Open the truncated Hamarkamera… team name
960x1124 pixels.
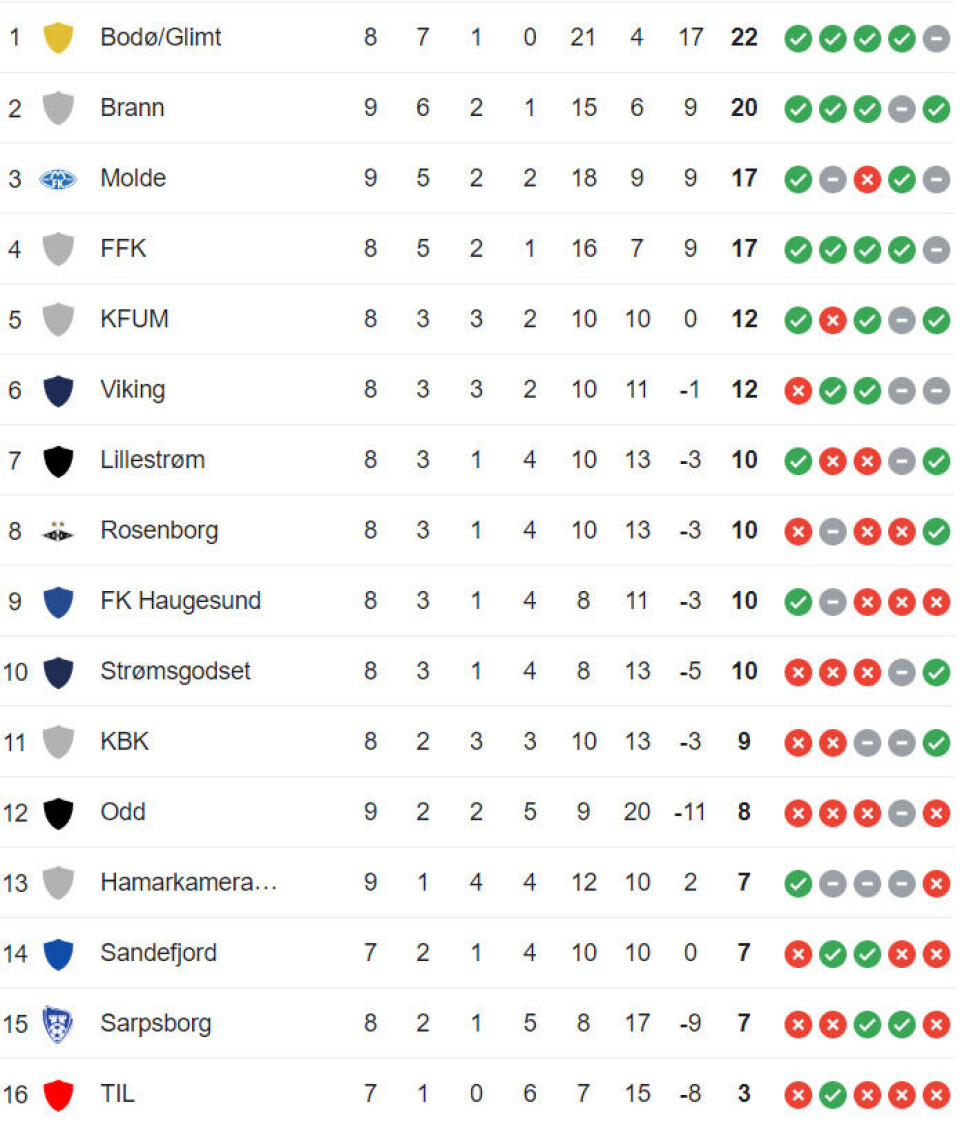(188, 883)
